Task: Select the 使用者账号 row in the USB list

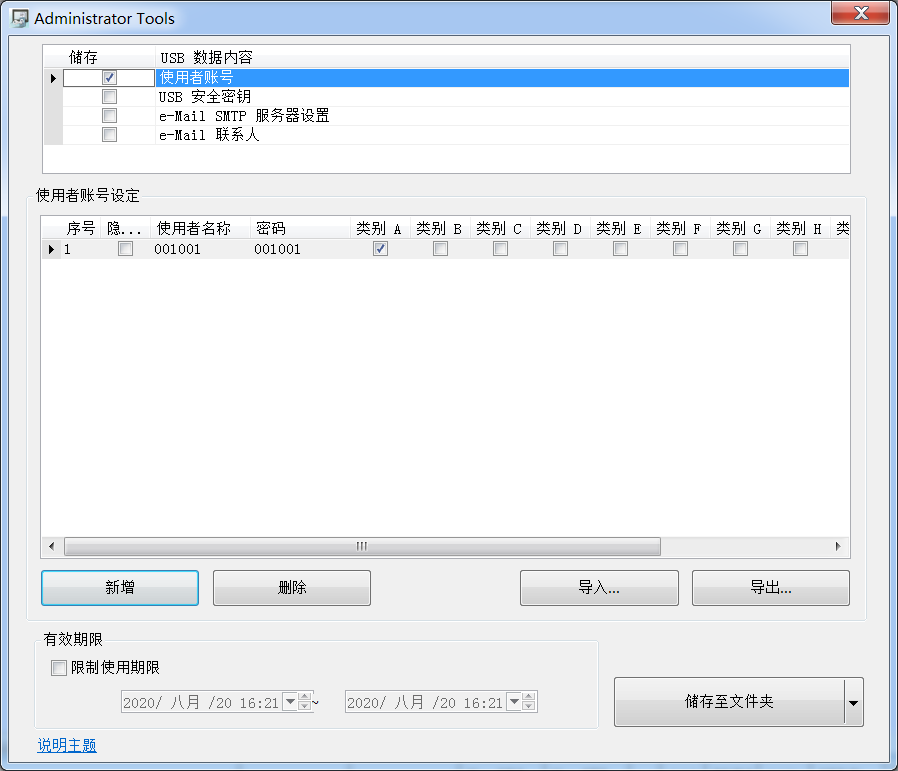Action: [300, 77]
